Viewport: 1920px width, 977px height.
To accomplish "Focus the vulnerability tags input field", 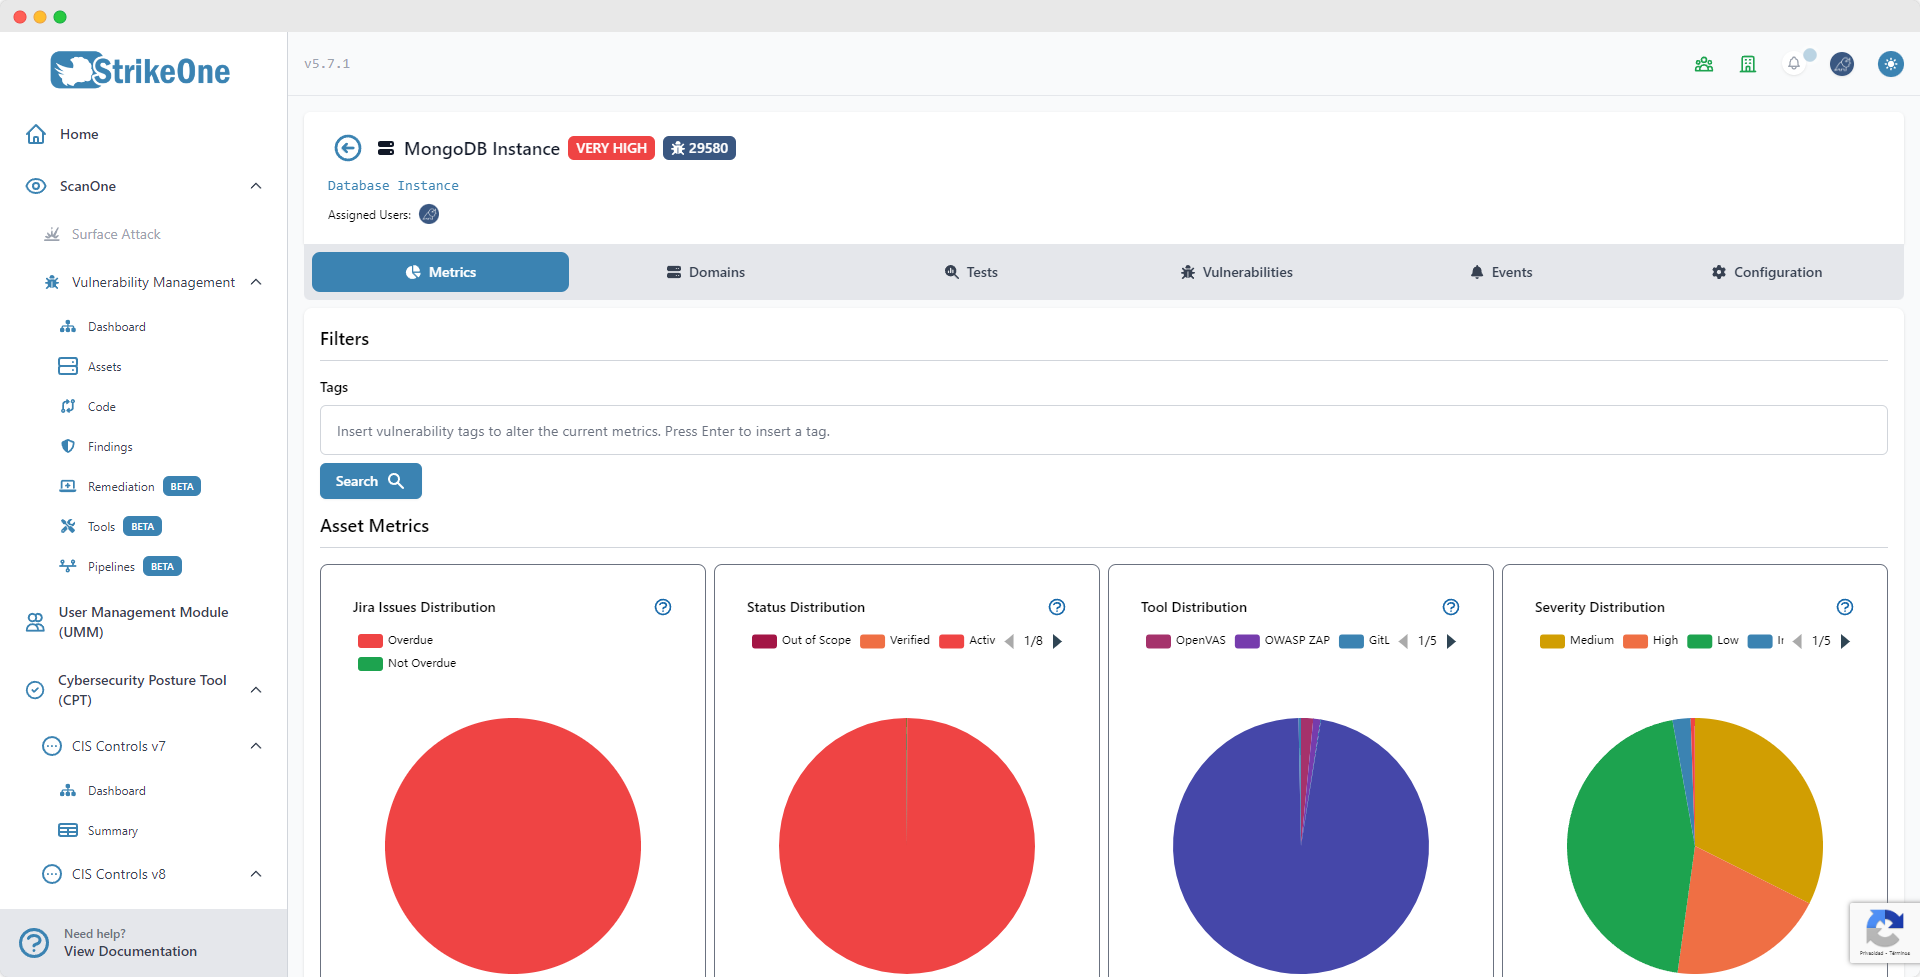I will click(1103, 430).
